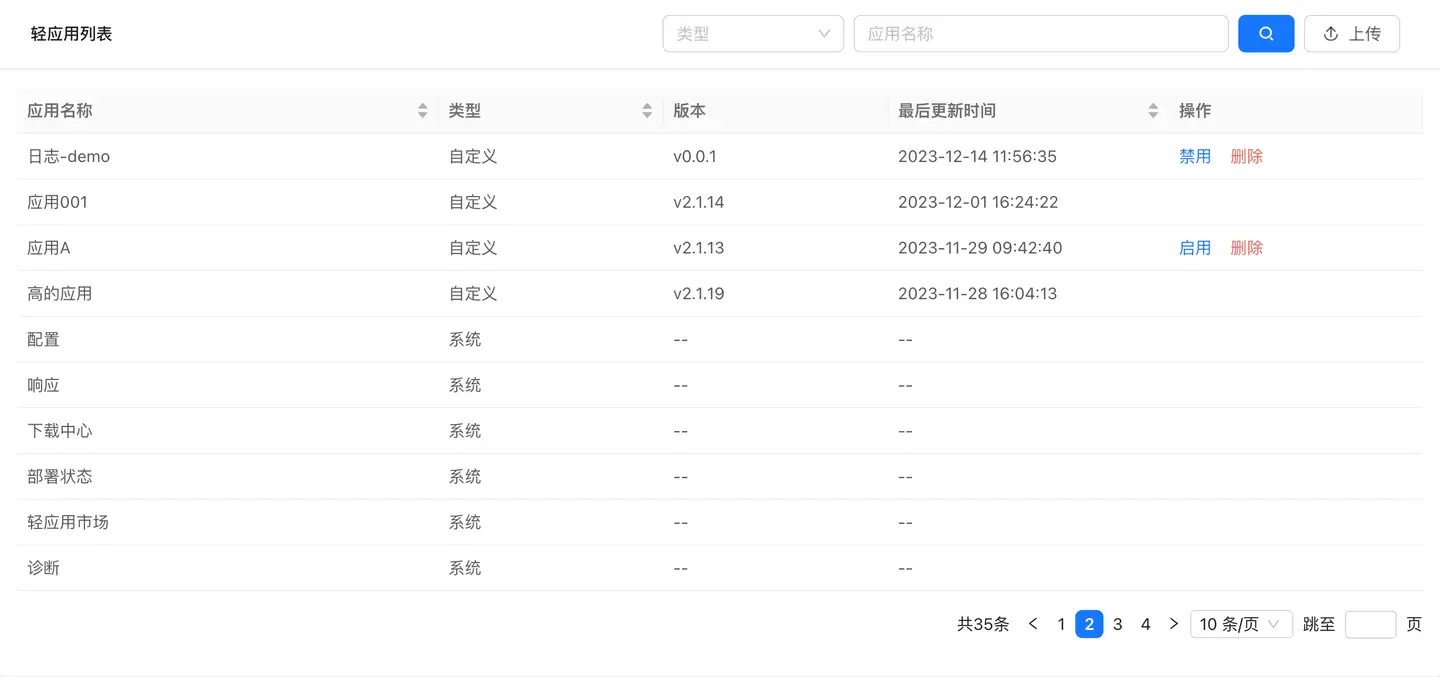Sort by 应用名称 column sorter icon
The image size is (1440, 677).
tap(422, 111)
